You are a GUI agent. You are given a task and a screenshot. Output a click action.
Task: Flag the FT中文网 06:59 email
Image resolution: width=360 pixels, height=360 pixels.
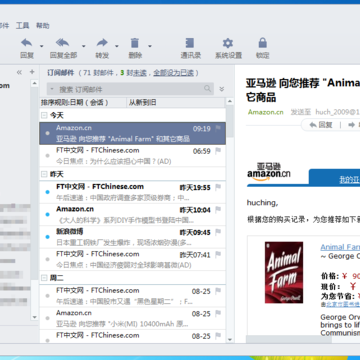tap(218, 151)
